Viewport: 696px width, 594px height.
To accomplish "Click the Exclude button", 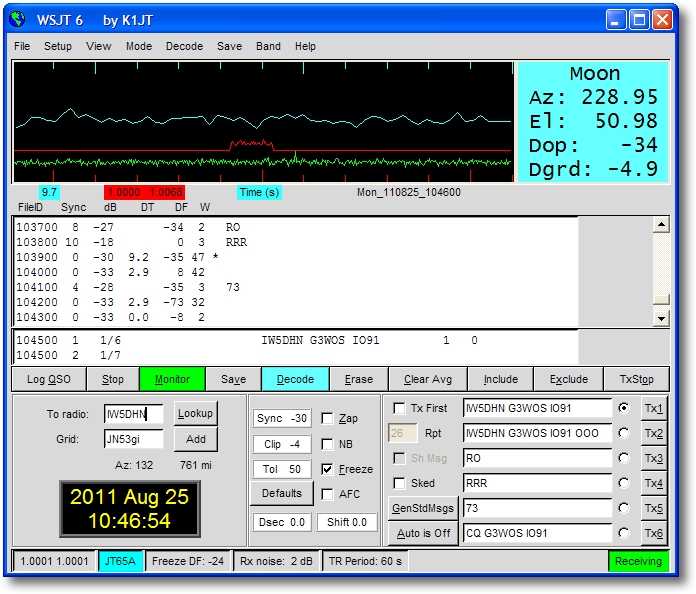I will [569, 379].
